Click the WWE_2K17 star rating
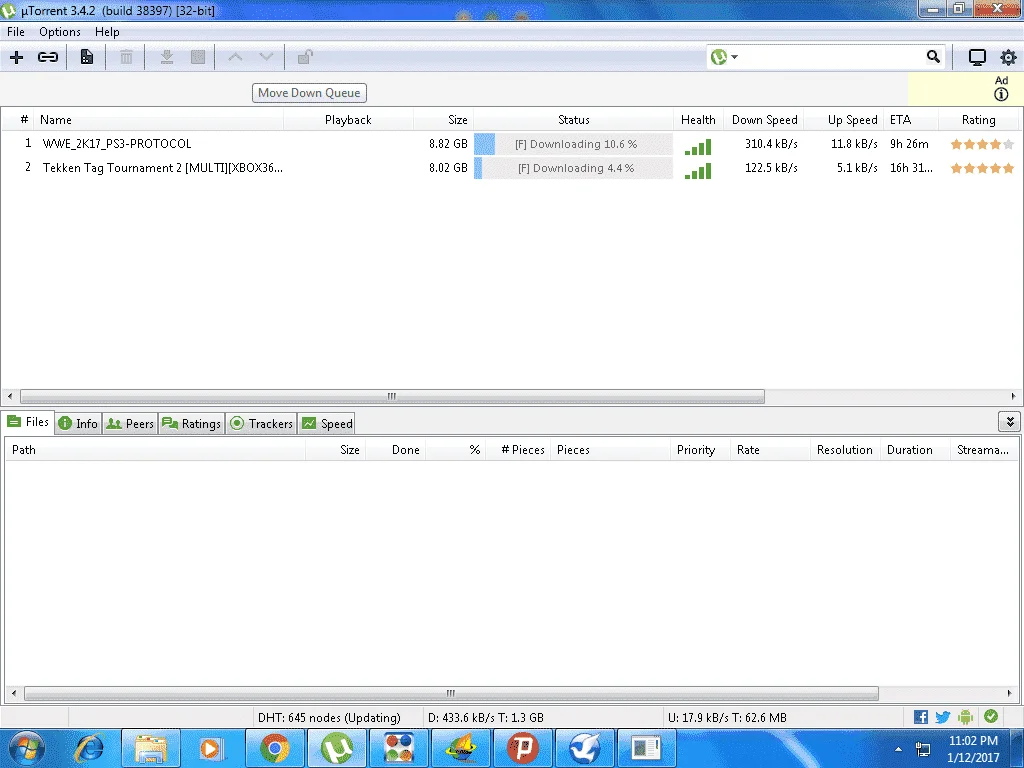The width and height of the screenshot is (1024, 768). pos(982,144)
